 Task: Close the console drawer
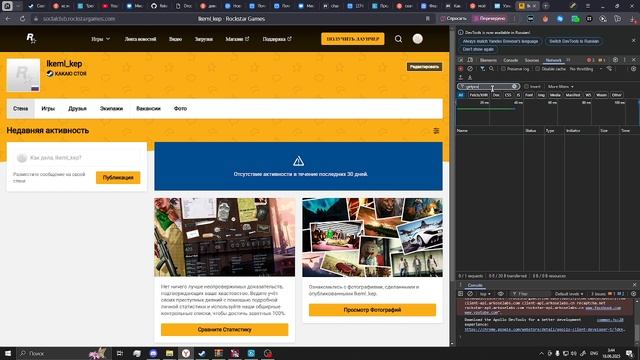pos(634,285)
